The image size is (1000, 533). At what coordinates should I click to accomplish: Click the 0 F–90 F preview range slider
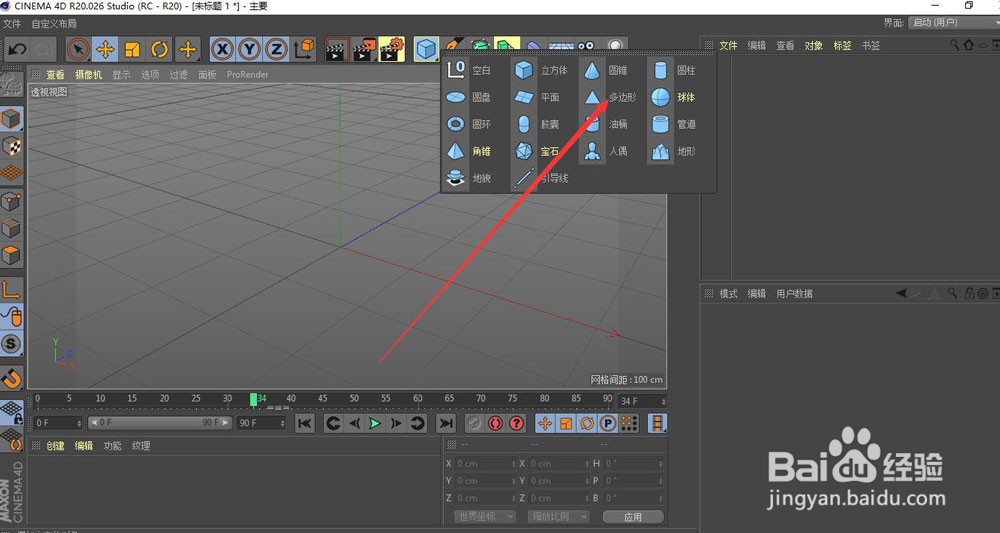click(159, 423)
